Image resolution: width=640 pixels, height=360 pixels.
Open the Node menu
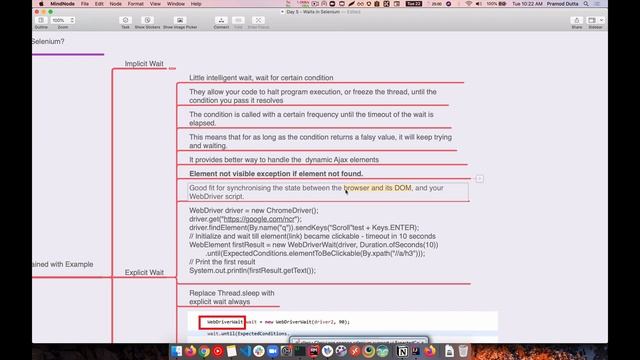click(x=116, y=4)
